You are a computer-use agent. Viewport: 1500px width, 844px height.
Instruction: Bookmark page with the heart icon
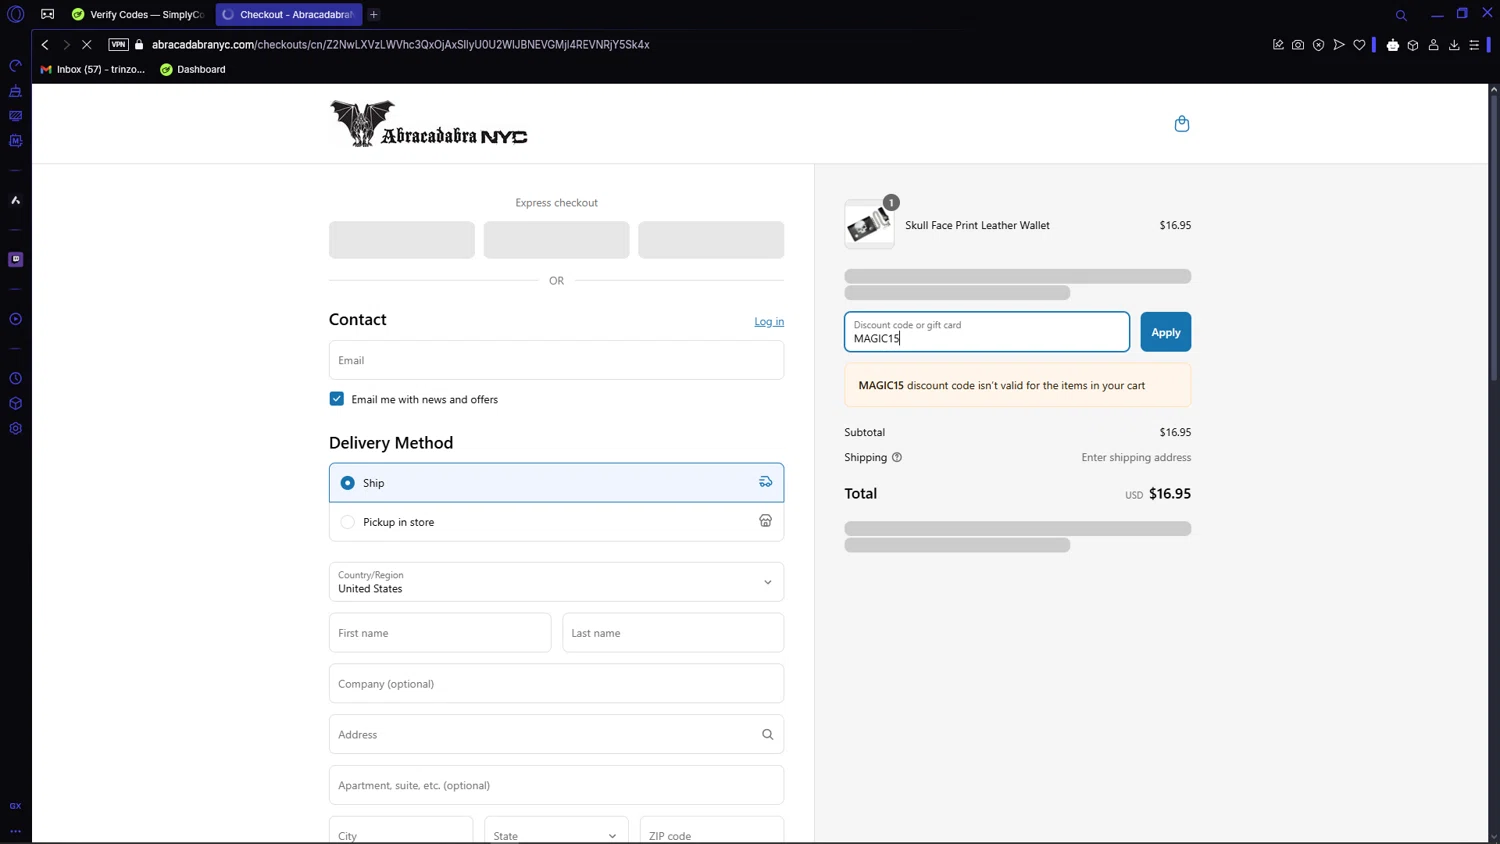click(1359, 45)
